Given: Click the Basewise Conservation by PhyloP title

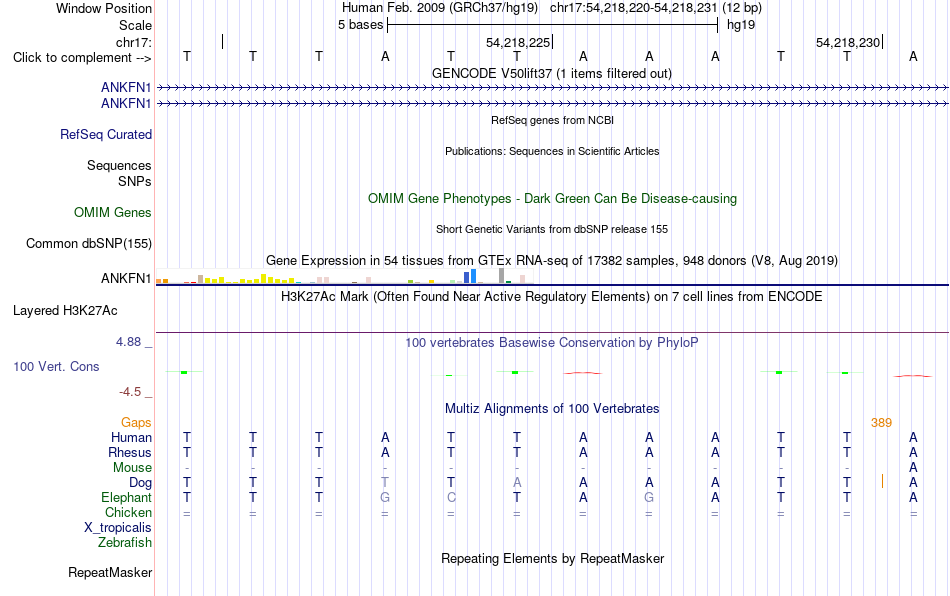Looking at the screenshot, I should pyautogui.click(x=551, y=343).
